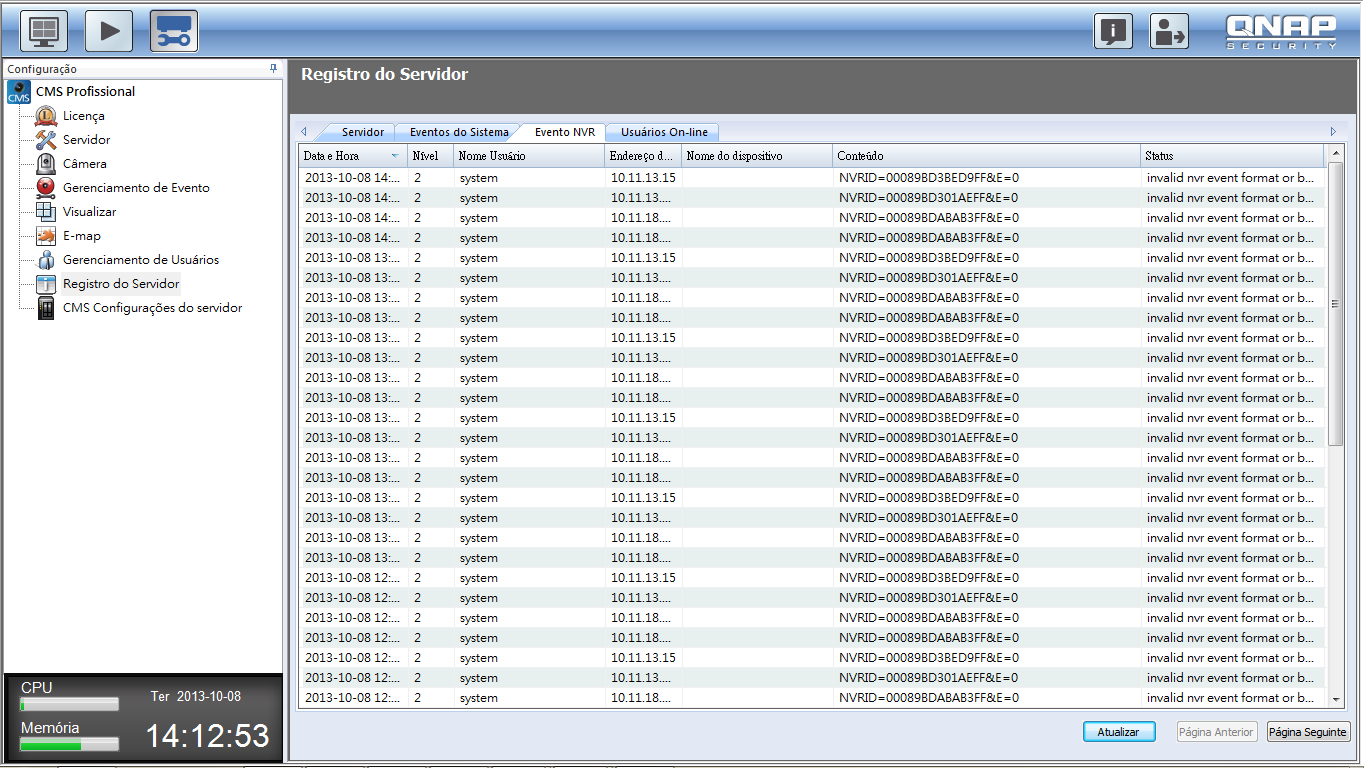The width and height of the screenshot is (1364, 768).
Task: Click the user logout icon
Action: click(x=1169, y=31)
